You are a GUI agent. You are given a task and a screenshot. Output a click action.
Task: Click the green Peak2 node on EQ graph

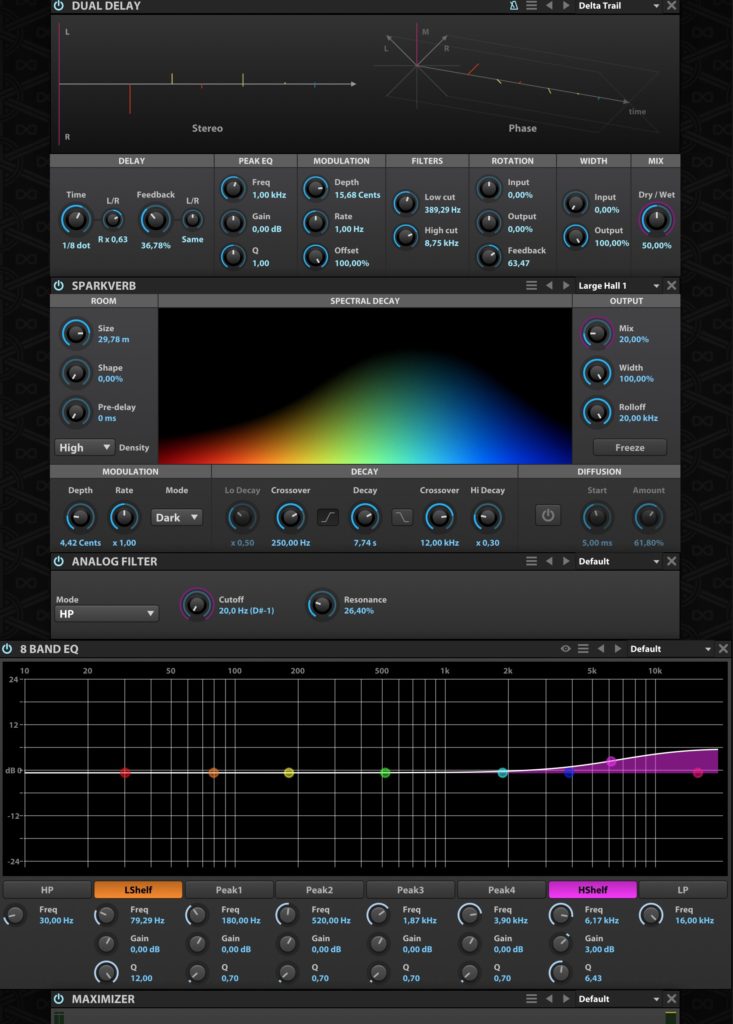coord(385,773)
